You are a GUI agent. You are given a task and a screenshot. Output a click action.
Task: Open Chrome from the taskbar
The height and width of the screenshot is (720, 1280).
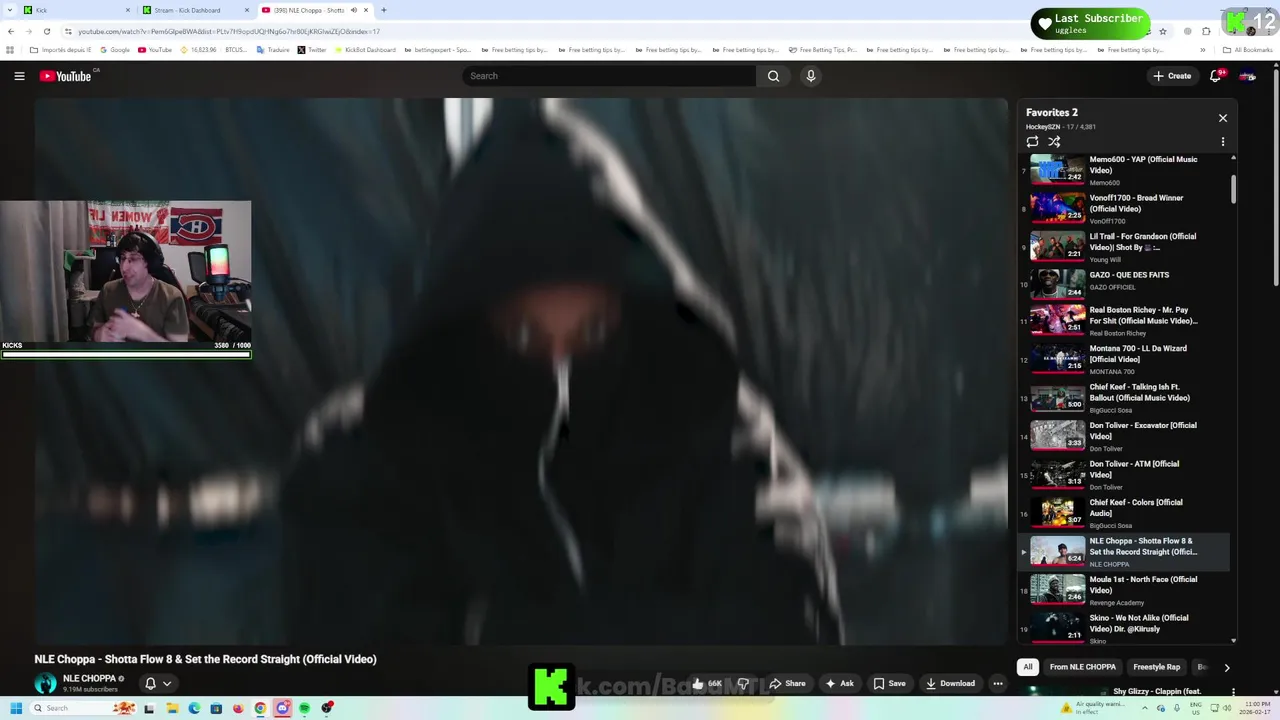260,708
